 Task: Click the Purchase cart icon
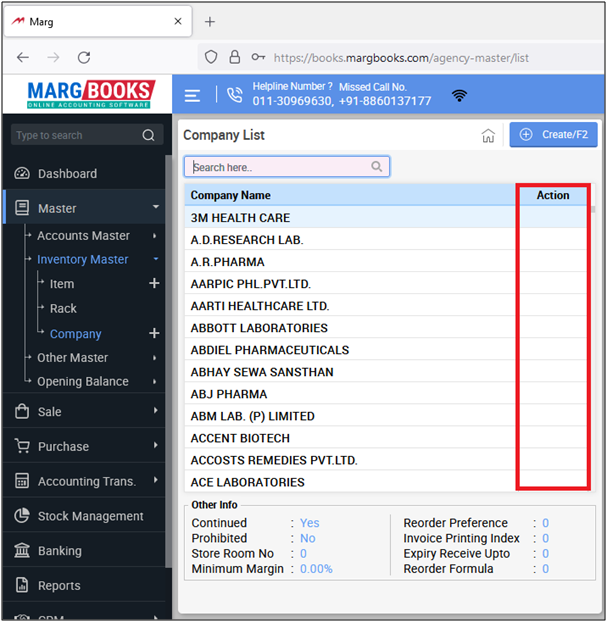pyautogui.click(x=22, y=446)
